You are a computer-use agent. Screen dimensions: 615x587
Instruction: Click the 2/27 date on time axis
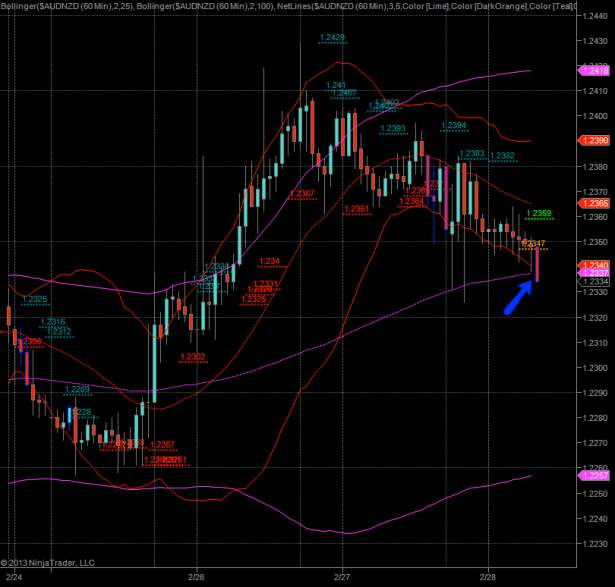click(342, 577)
